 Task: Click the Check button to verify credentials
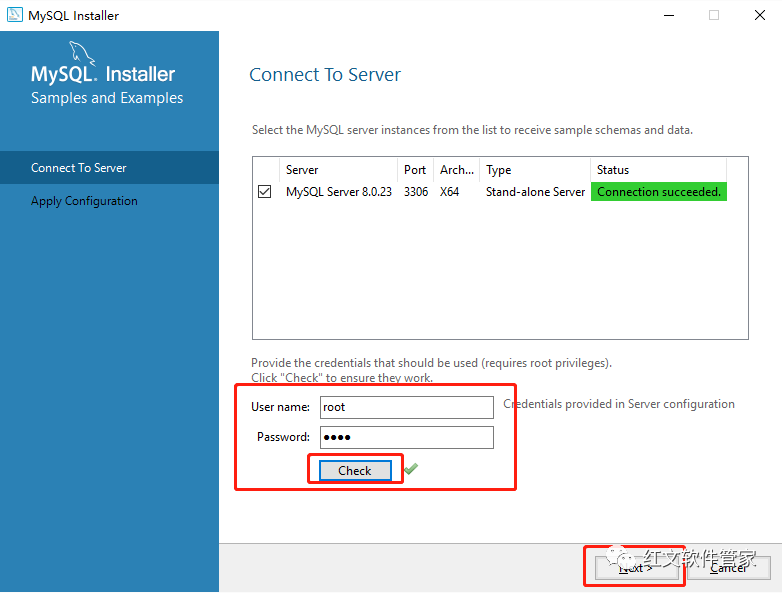[x=355, y=470]
